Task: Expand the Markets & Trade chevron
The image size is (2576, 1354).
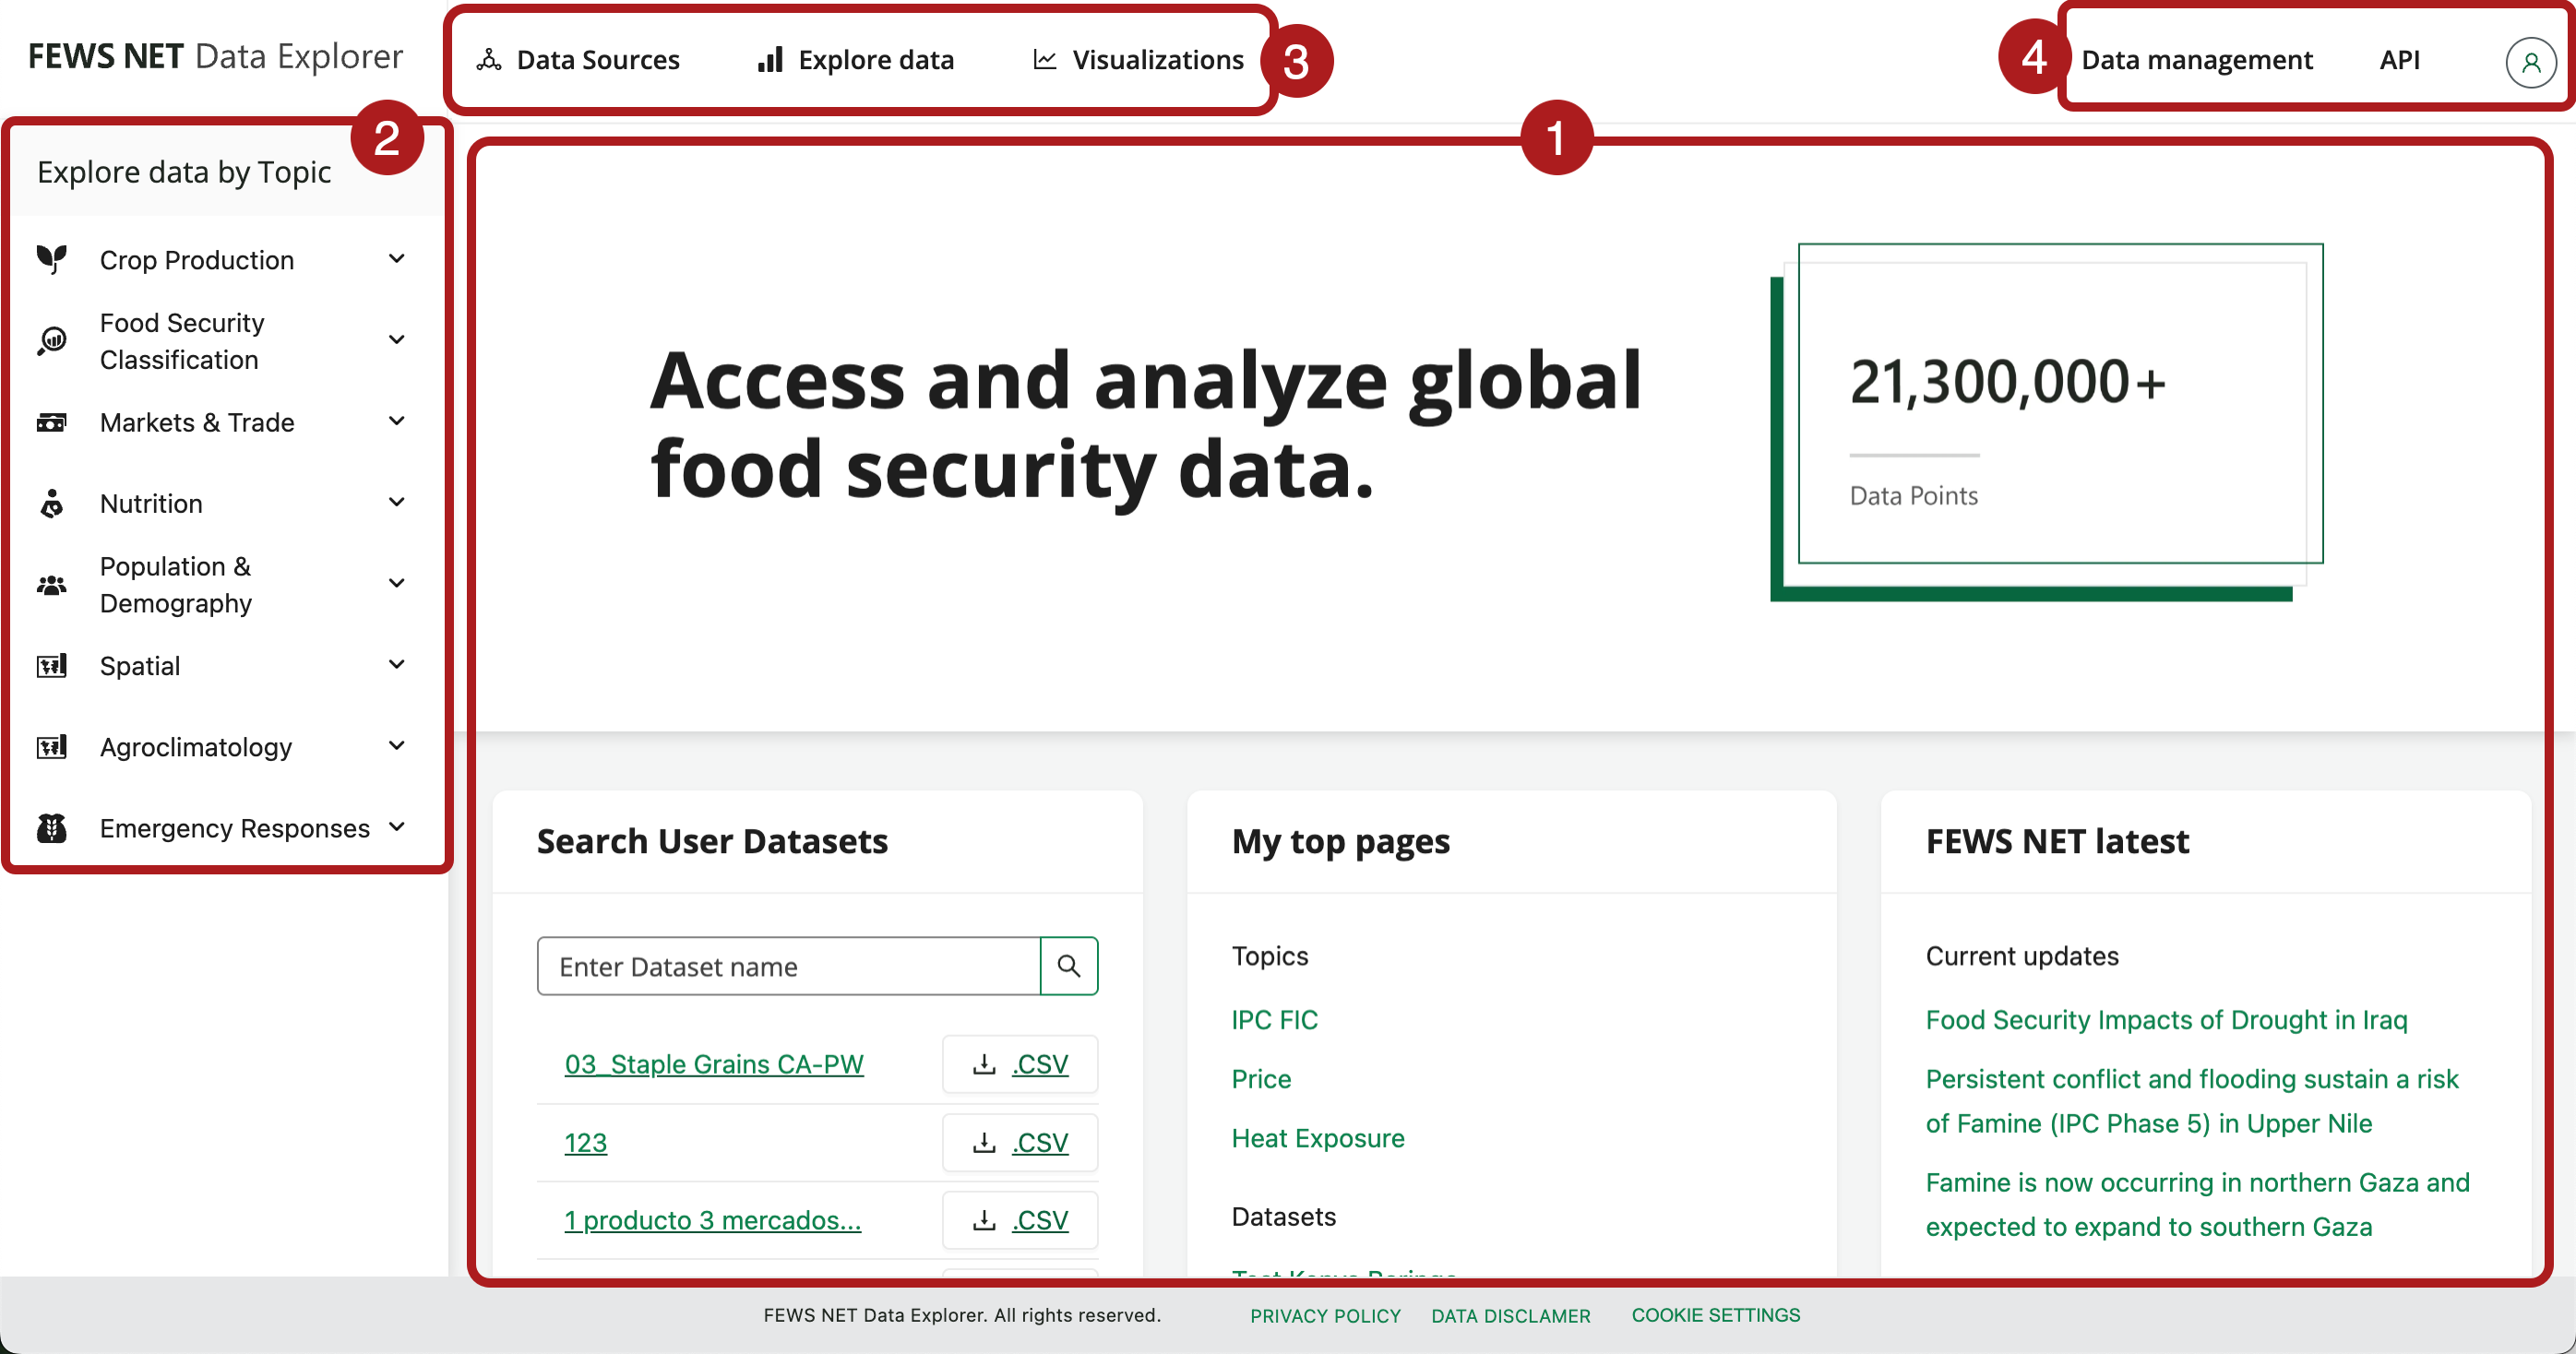Action: tap(397, 421)
